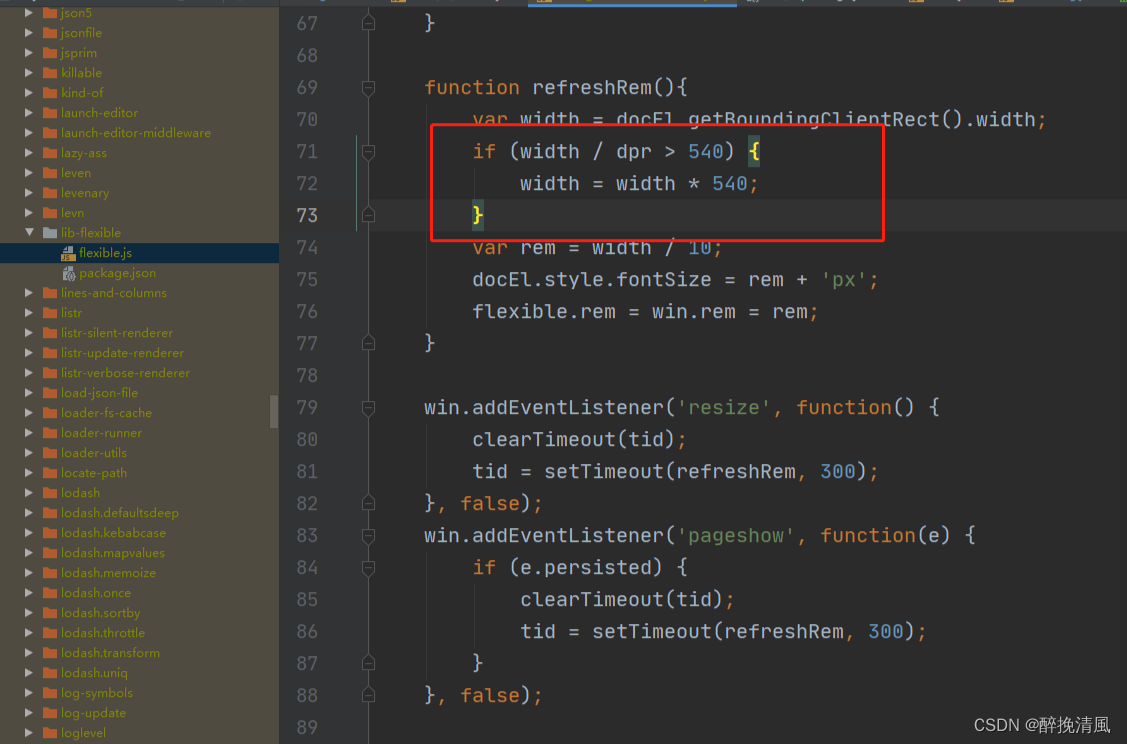Click the fold marker beside line 71
Viewport: 1127px width, 744px height.
368,151
